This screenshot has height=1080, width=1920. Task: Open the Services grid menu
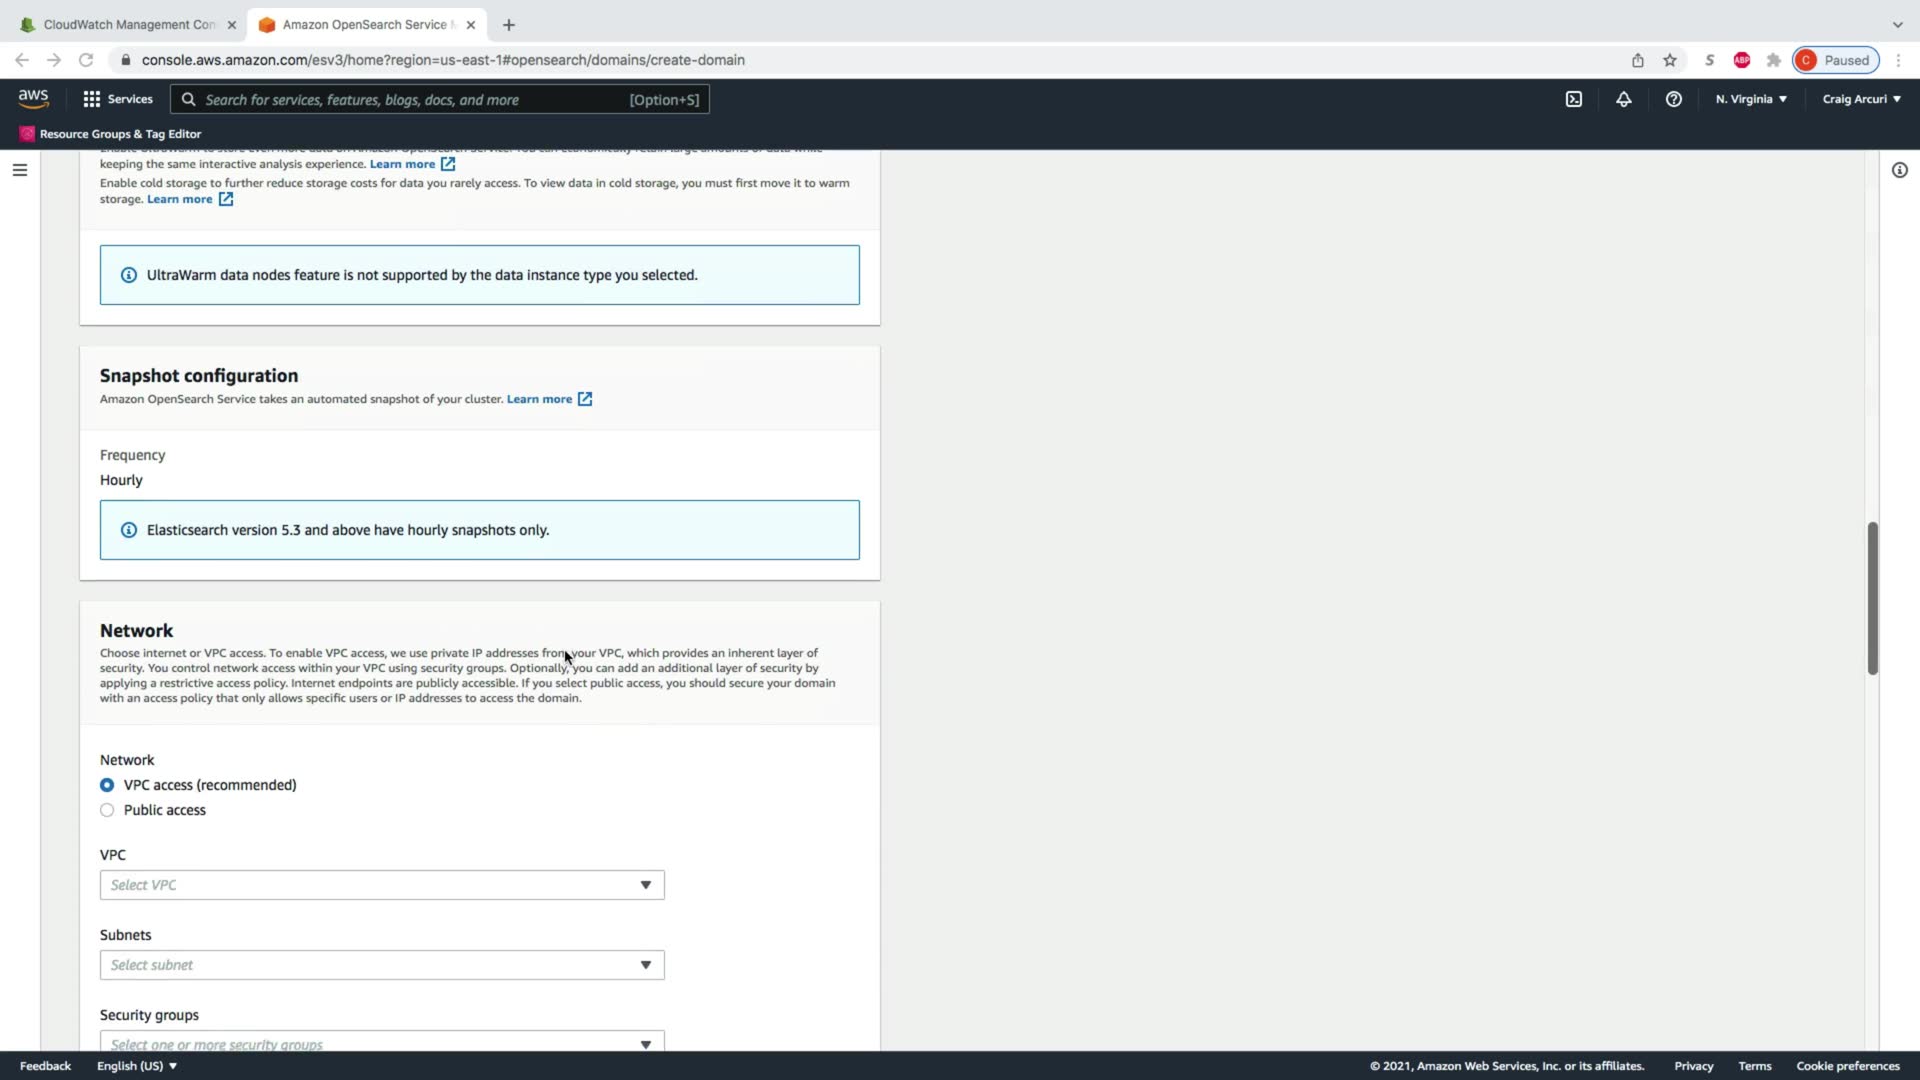117,99
